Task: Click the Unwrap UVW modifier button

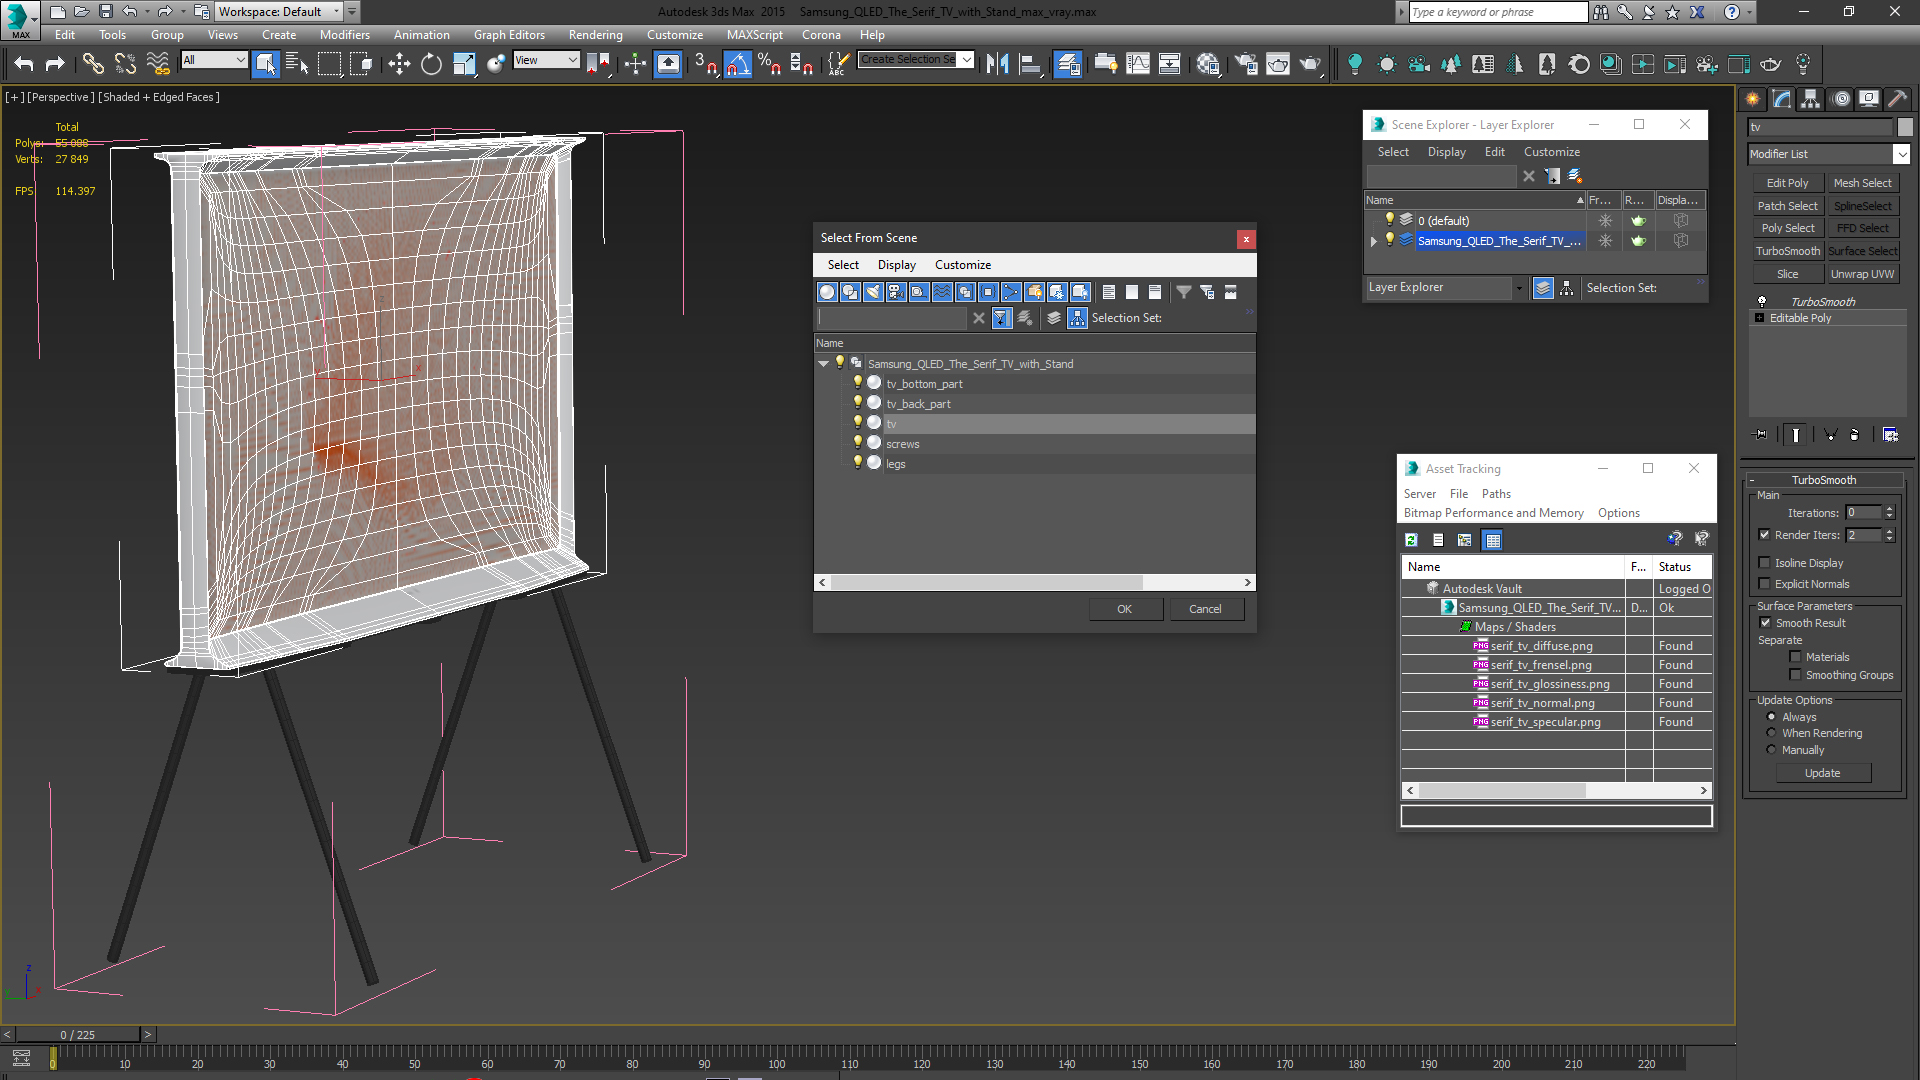Action: (x=1862, y=274)
